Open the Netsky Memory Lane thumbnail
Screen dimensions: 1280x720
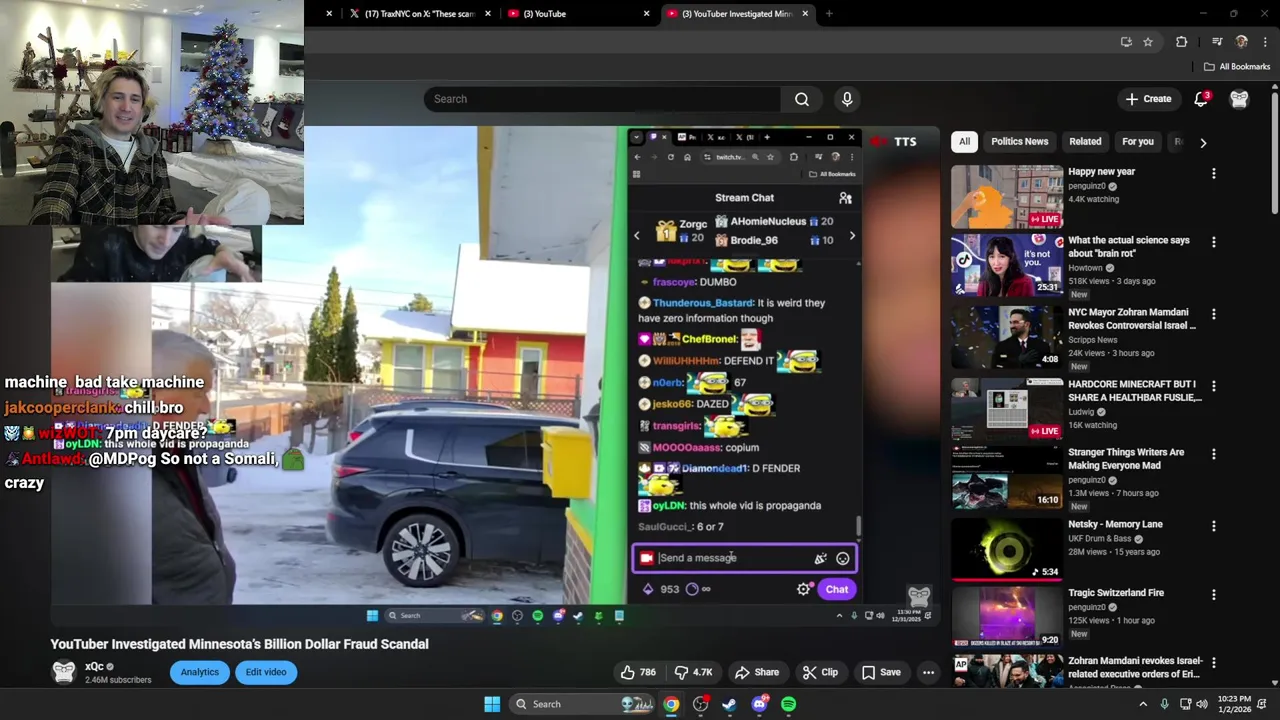point(1007,549)
